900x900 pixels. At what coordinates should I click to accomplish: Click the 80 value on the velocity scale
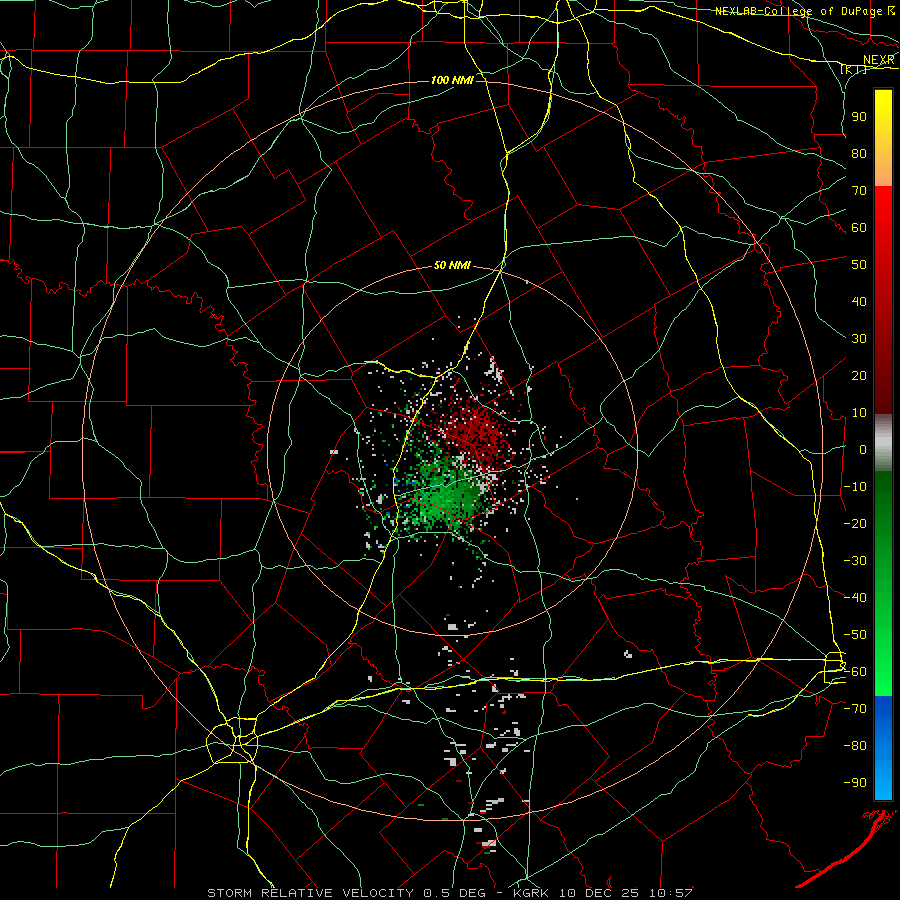point(859,153)
